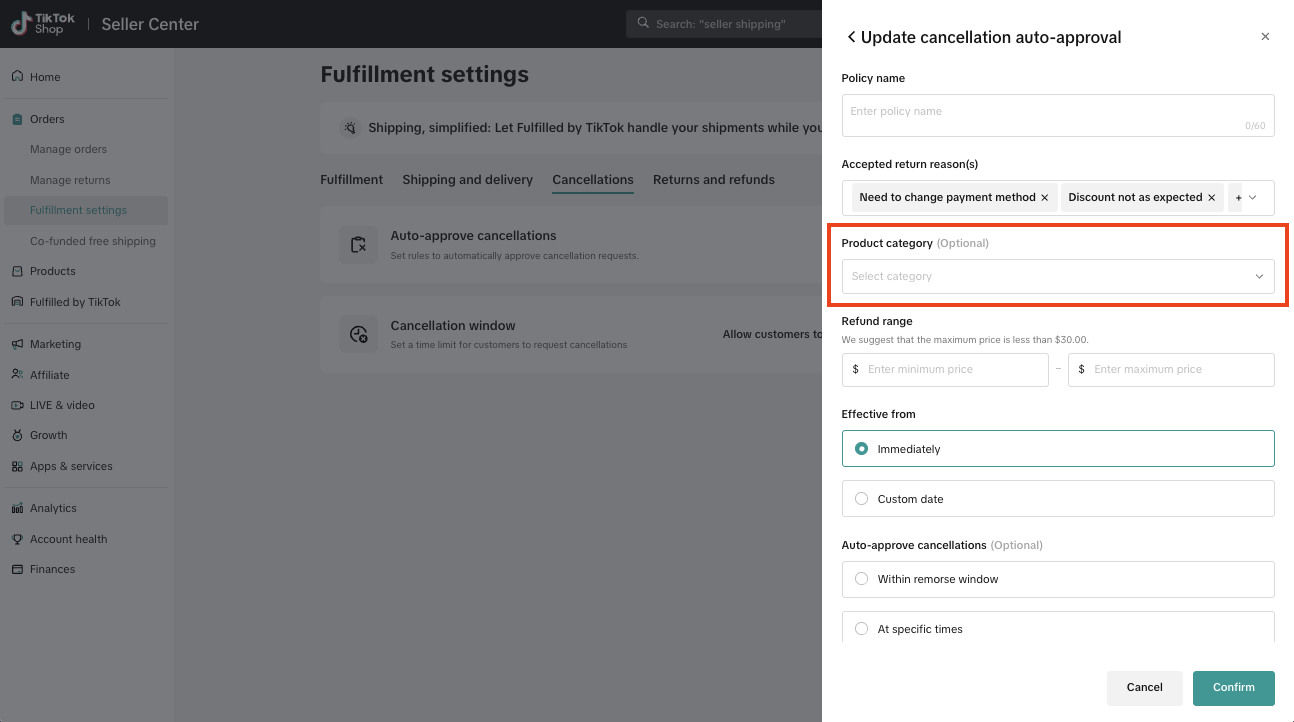Expand the accepted return reasons dropdown arrow
Viewport: 1294px width, 722px height.
[x=1252, y=198]
